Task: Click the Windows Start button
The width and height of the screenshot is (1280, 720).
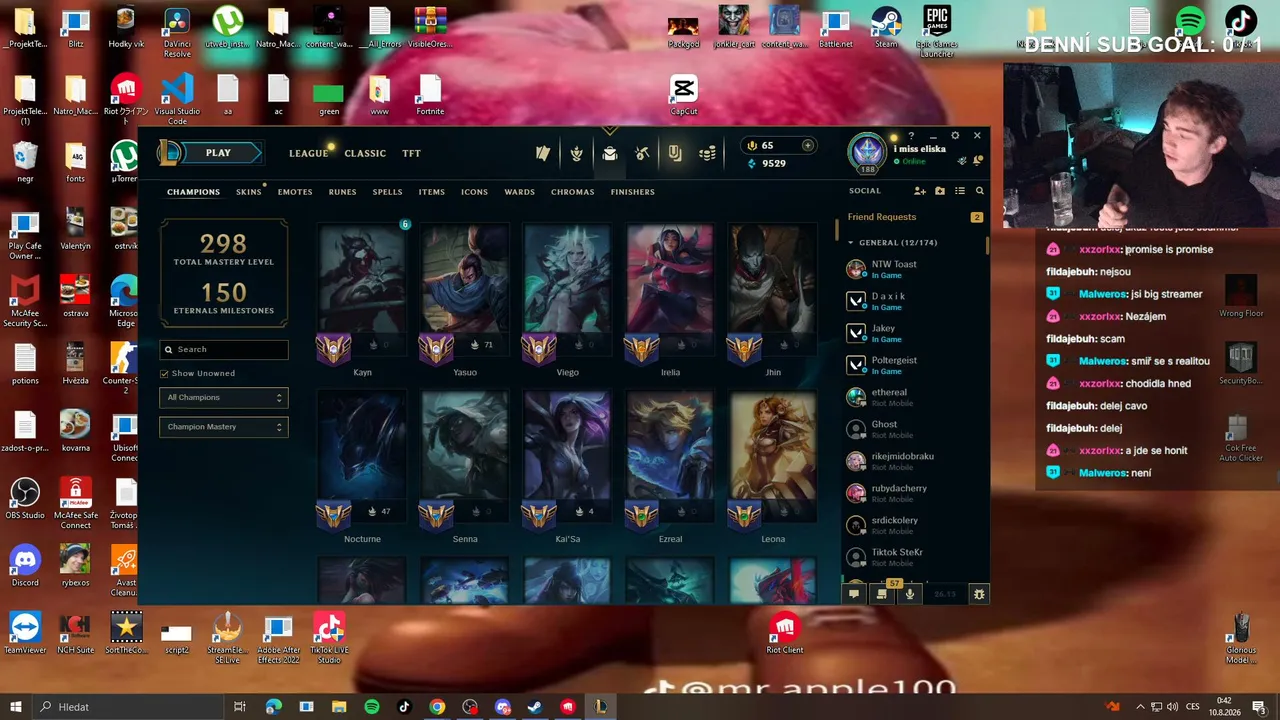Action: pyautogui.click(x=15, y=707)
